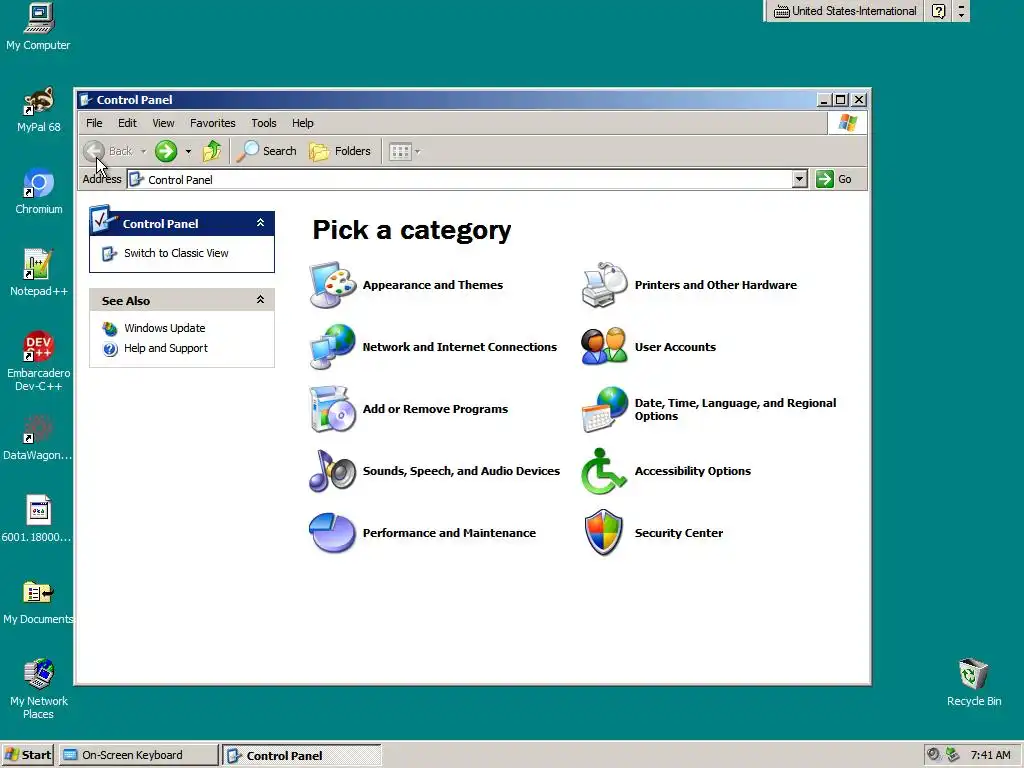
Task: Click inside the Address bar field
Action: pos(459,179)
